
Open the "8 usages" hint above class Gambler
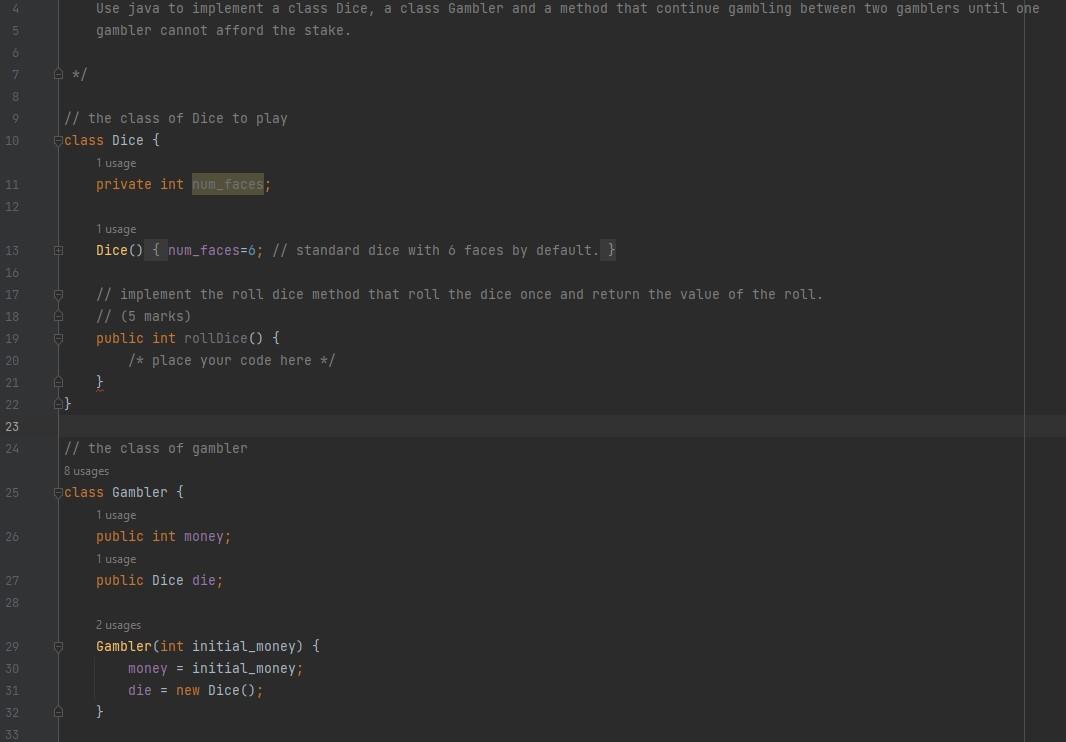click(87, 470)
